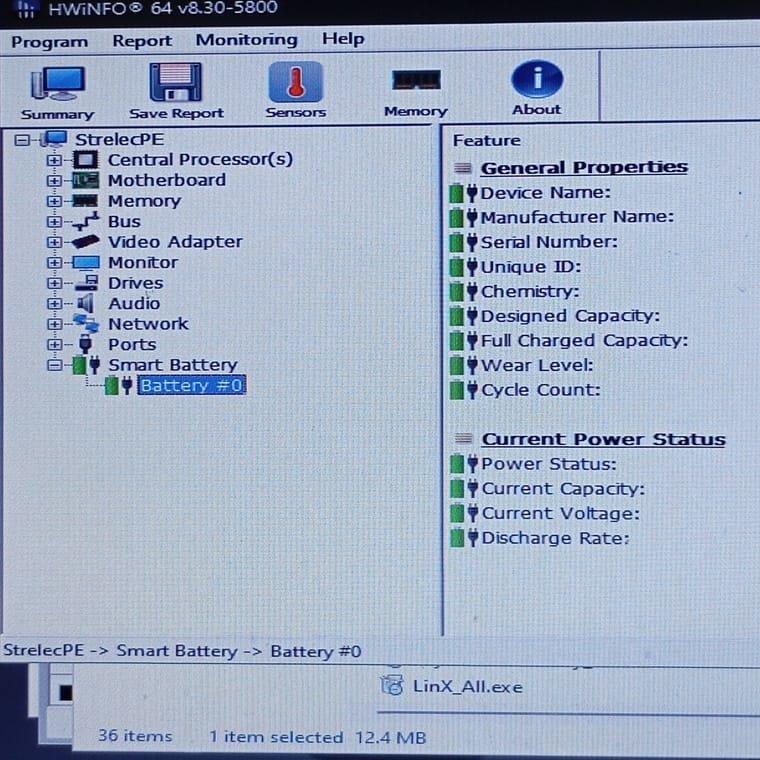
Task: Click the status bar path text
Action: (x=182, y=651)
